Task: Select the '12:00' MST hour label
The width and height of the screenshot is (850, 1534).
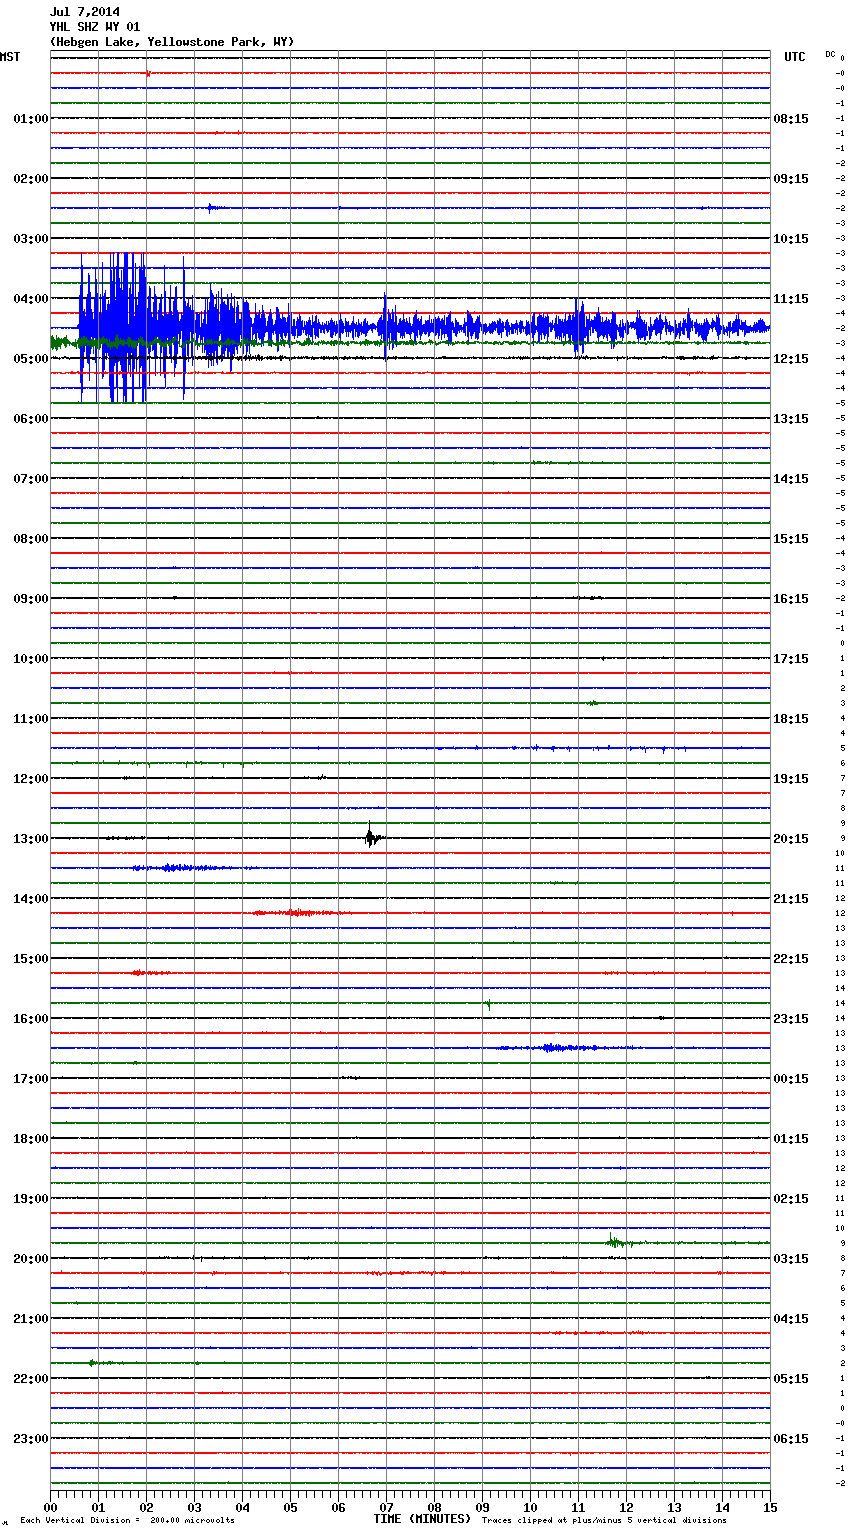Action: coord(31,779)
